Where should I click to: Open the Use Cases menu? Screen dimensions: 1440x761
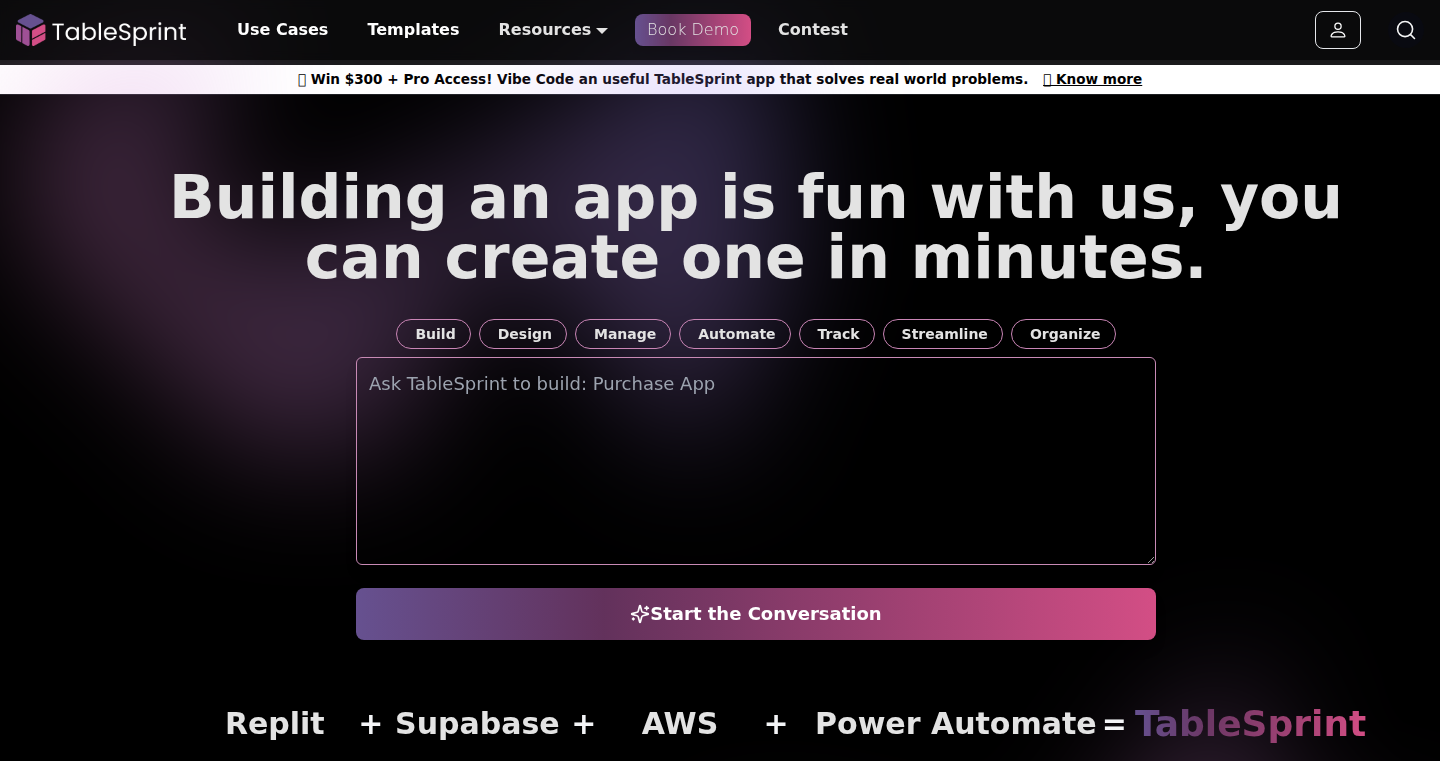(x=282, y=30)
